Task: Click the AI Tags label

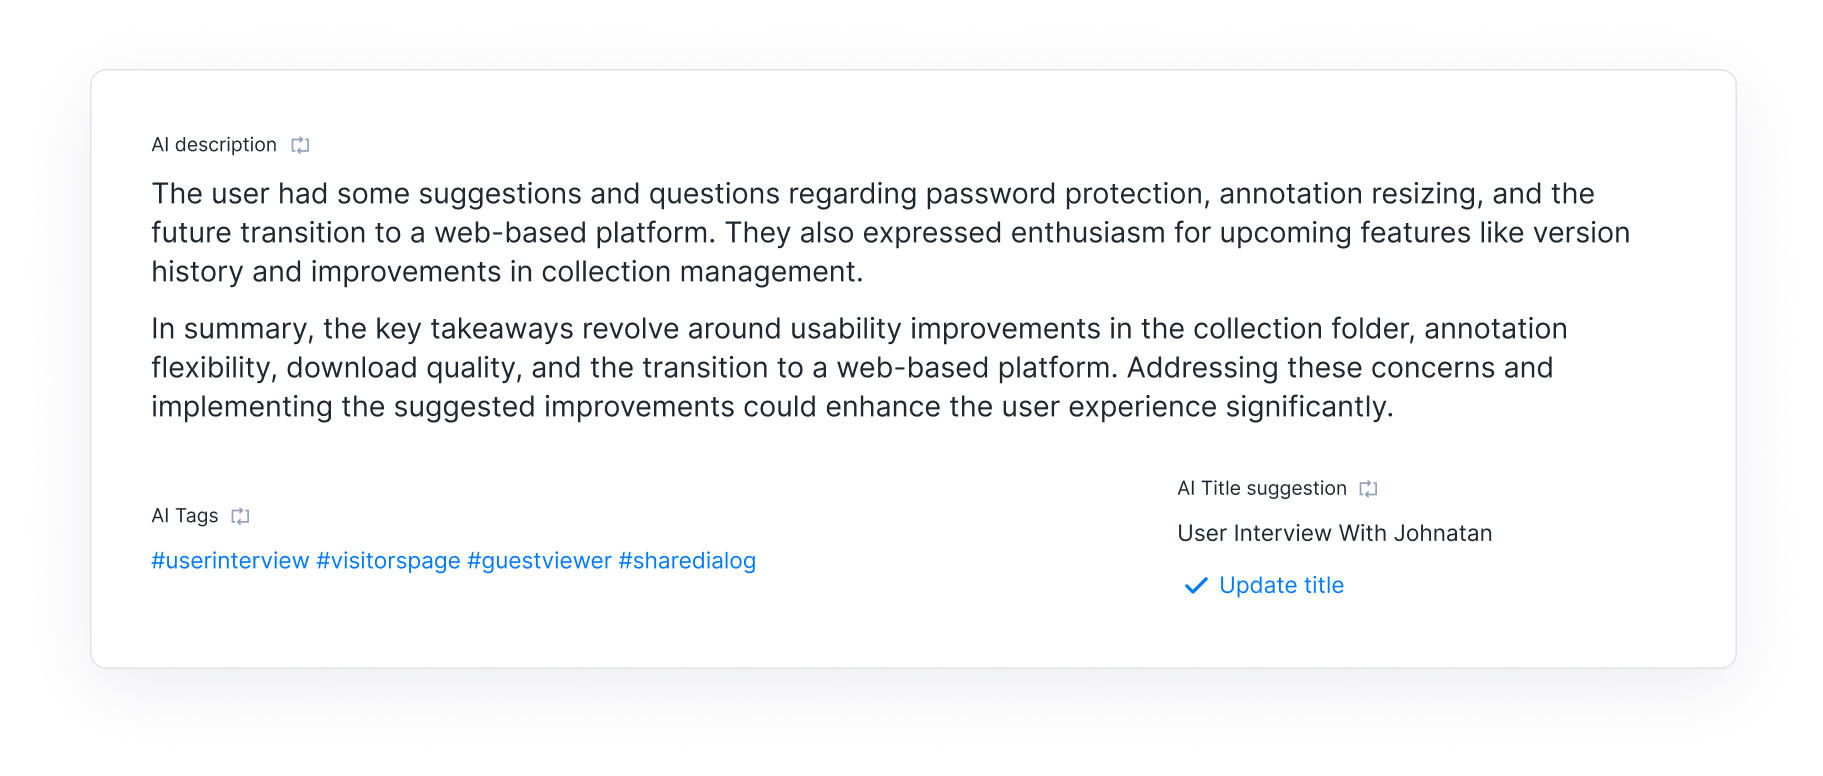Action: pyautogui.click(x=185, y=516)
